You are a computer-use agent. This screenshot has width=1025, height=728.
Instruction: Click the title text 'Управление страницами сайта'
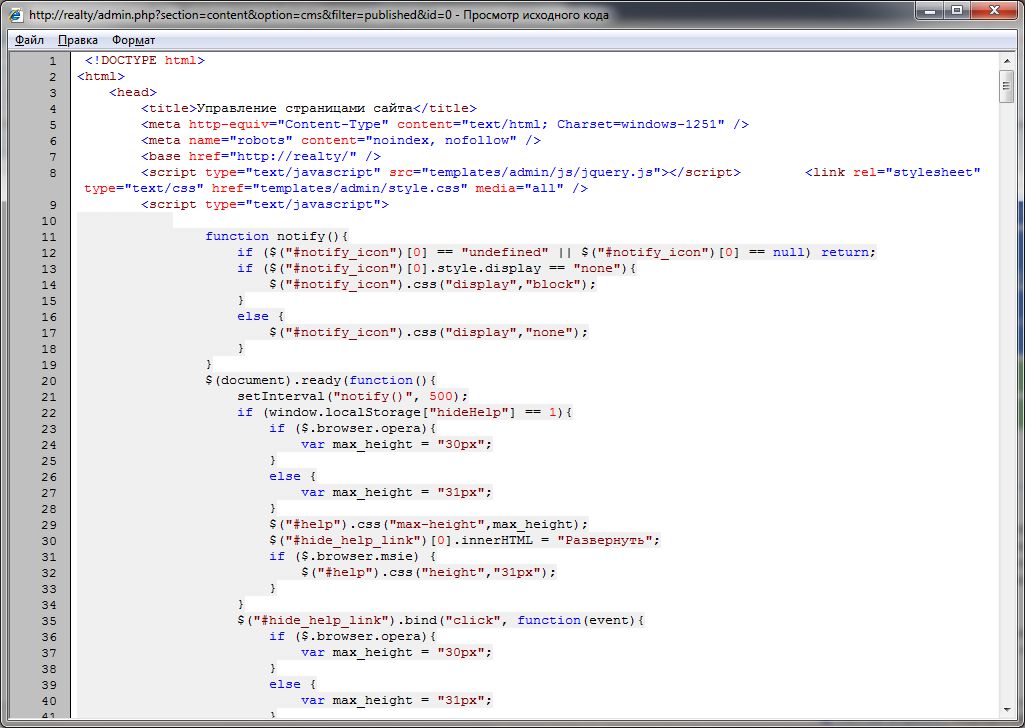pos(305,108)
